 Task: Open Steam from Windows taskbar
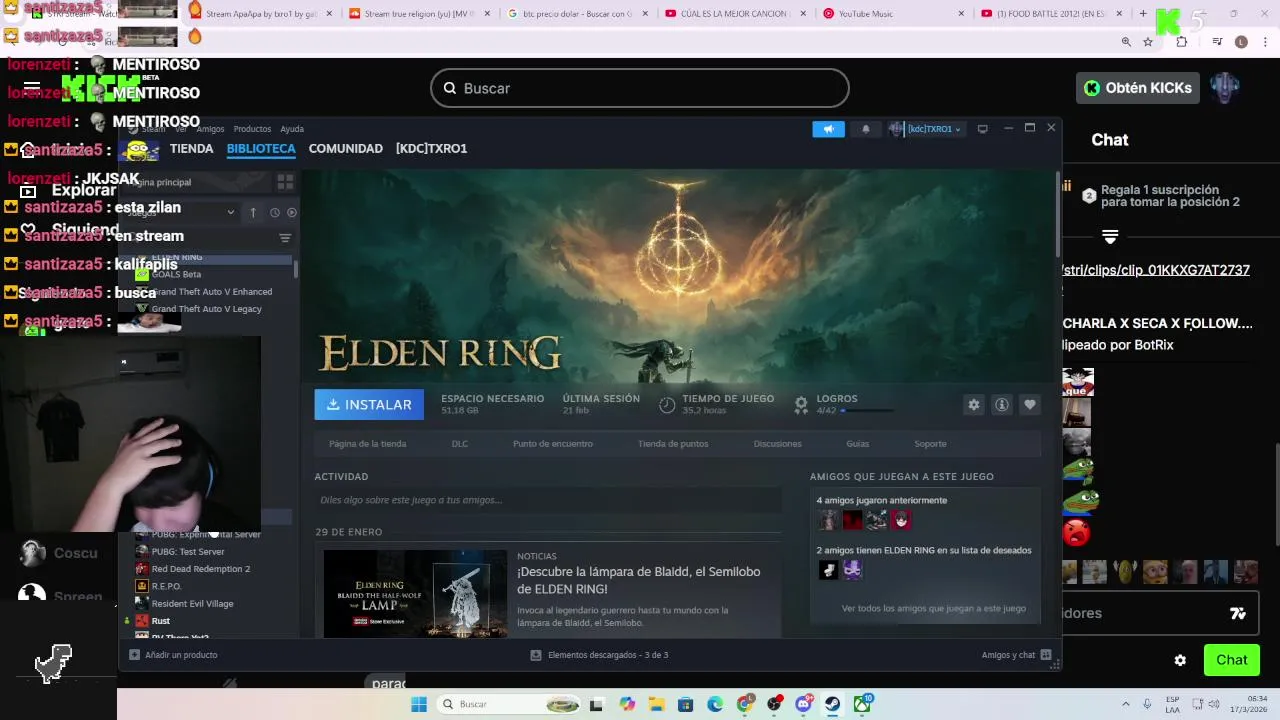click(x=832, y=704)
